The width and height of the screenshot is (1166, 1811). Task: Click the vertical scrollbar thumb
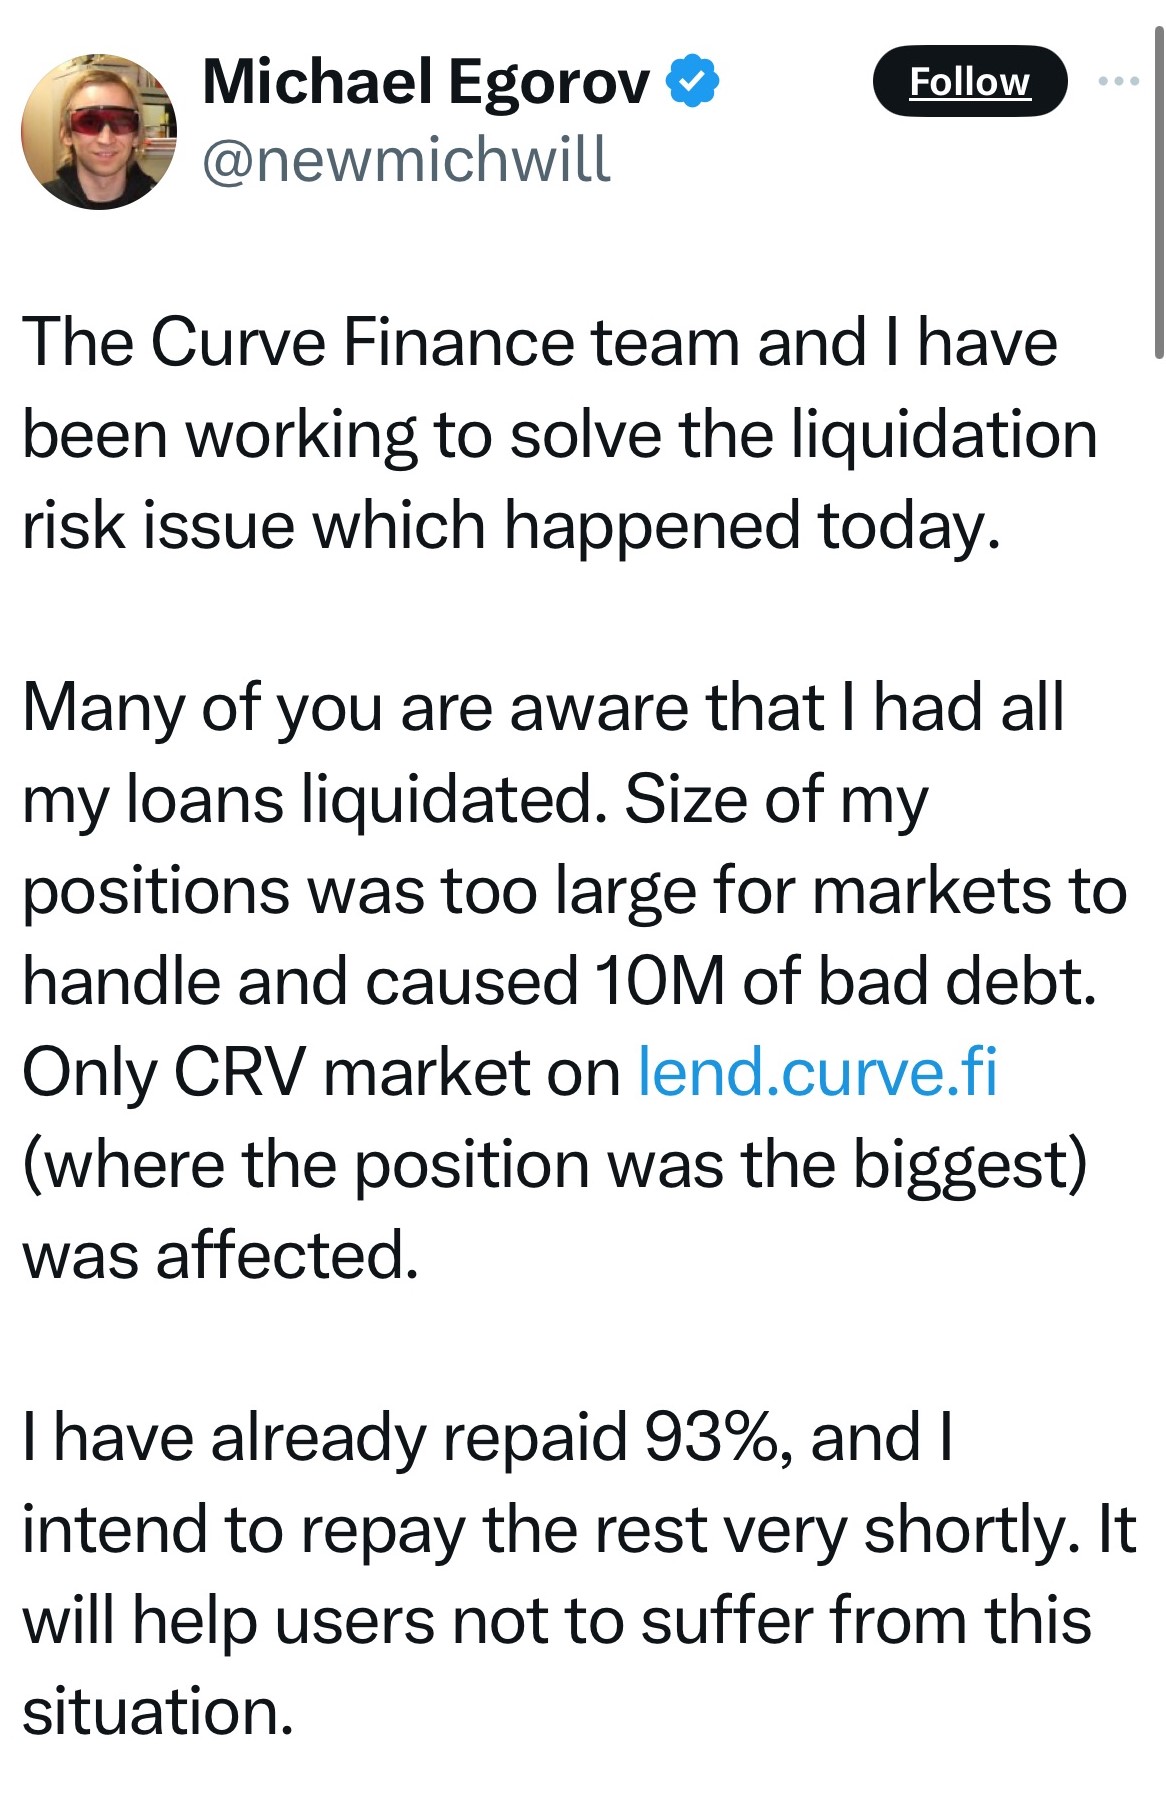coord(1159,190)
